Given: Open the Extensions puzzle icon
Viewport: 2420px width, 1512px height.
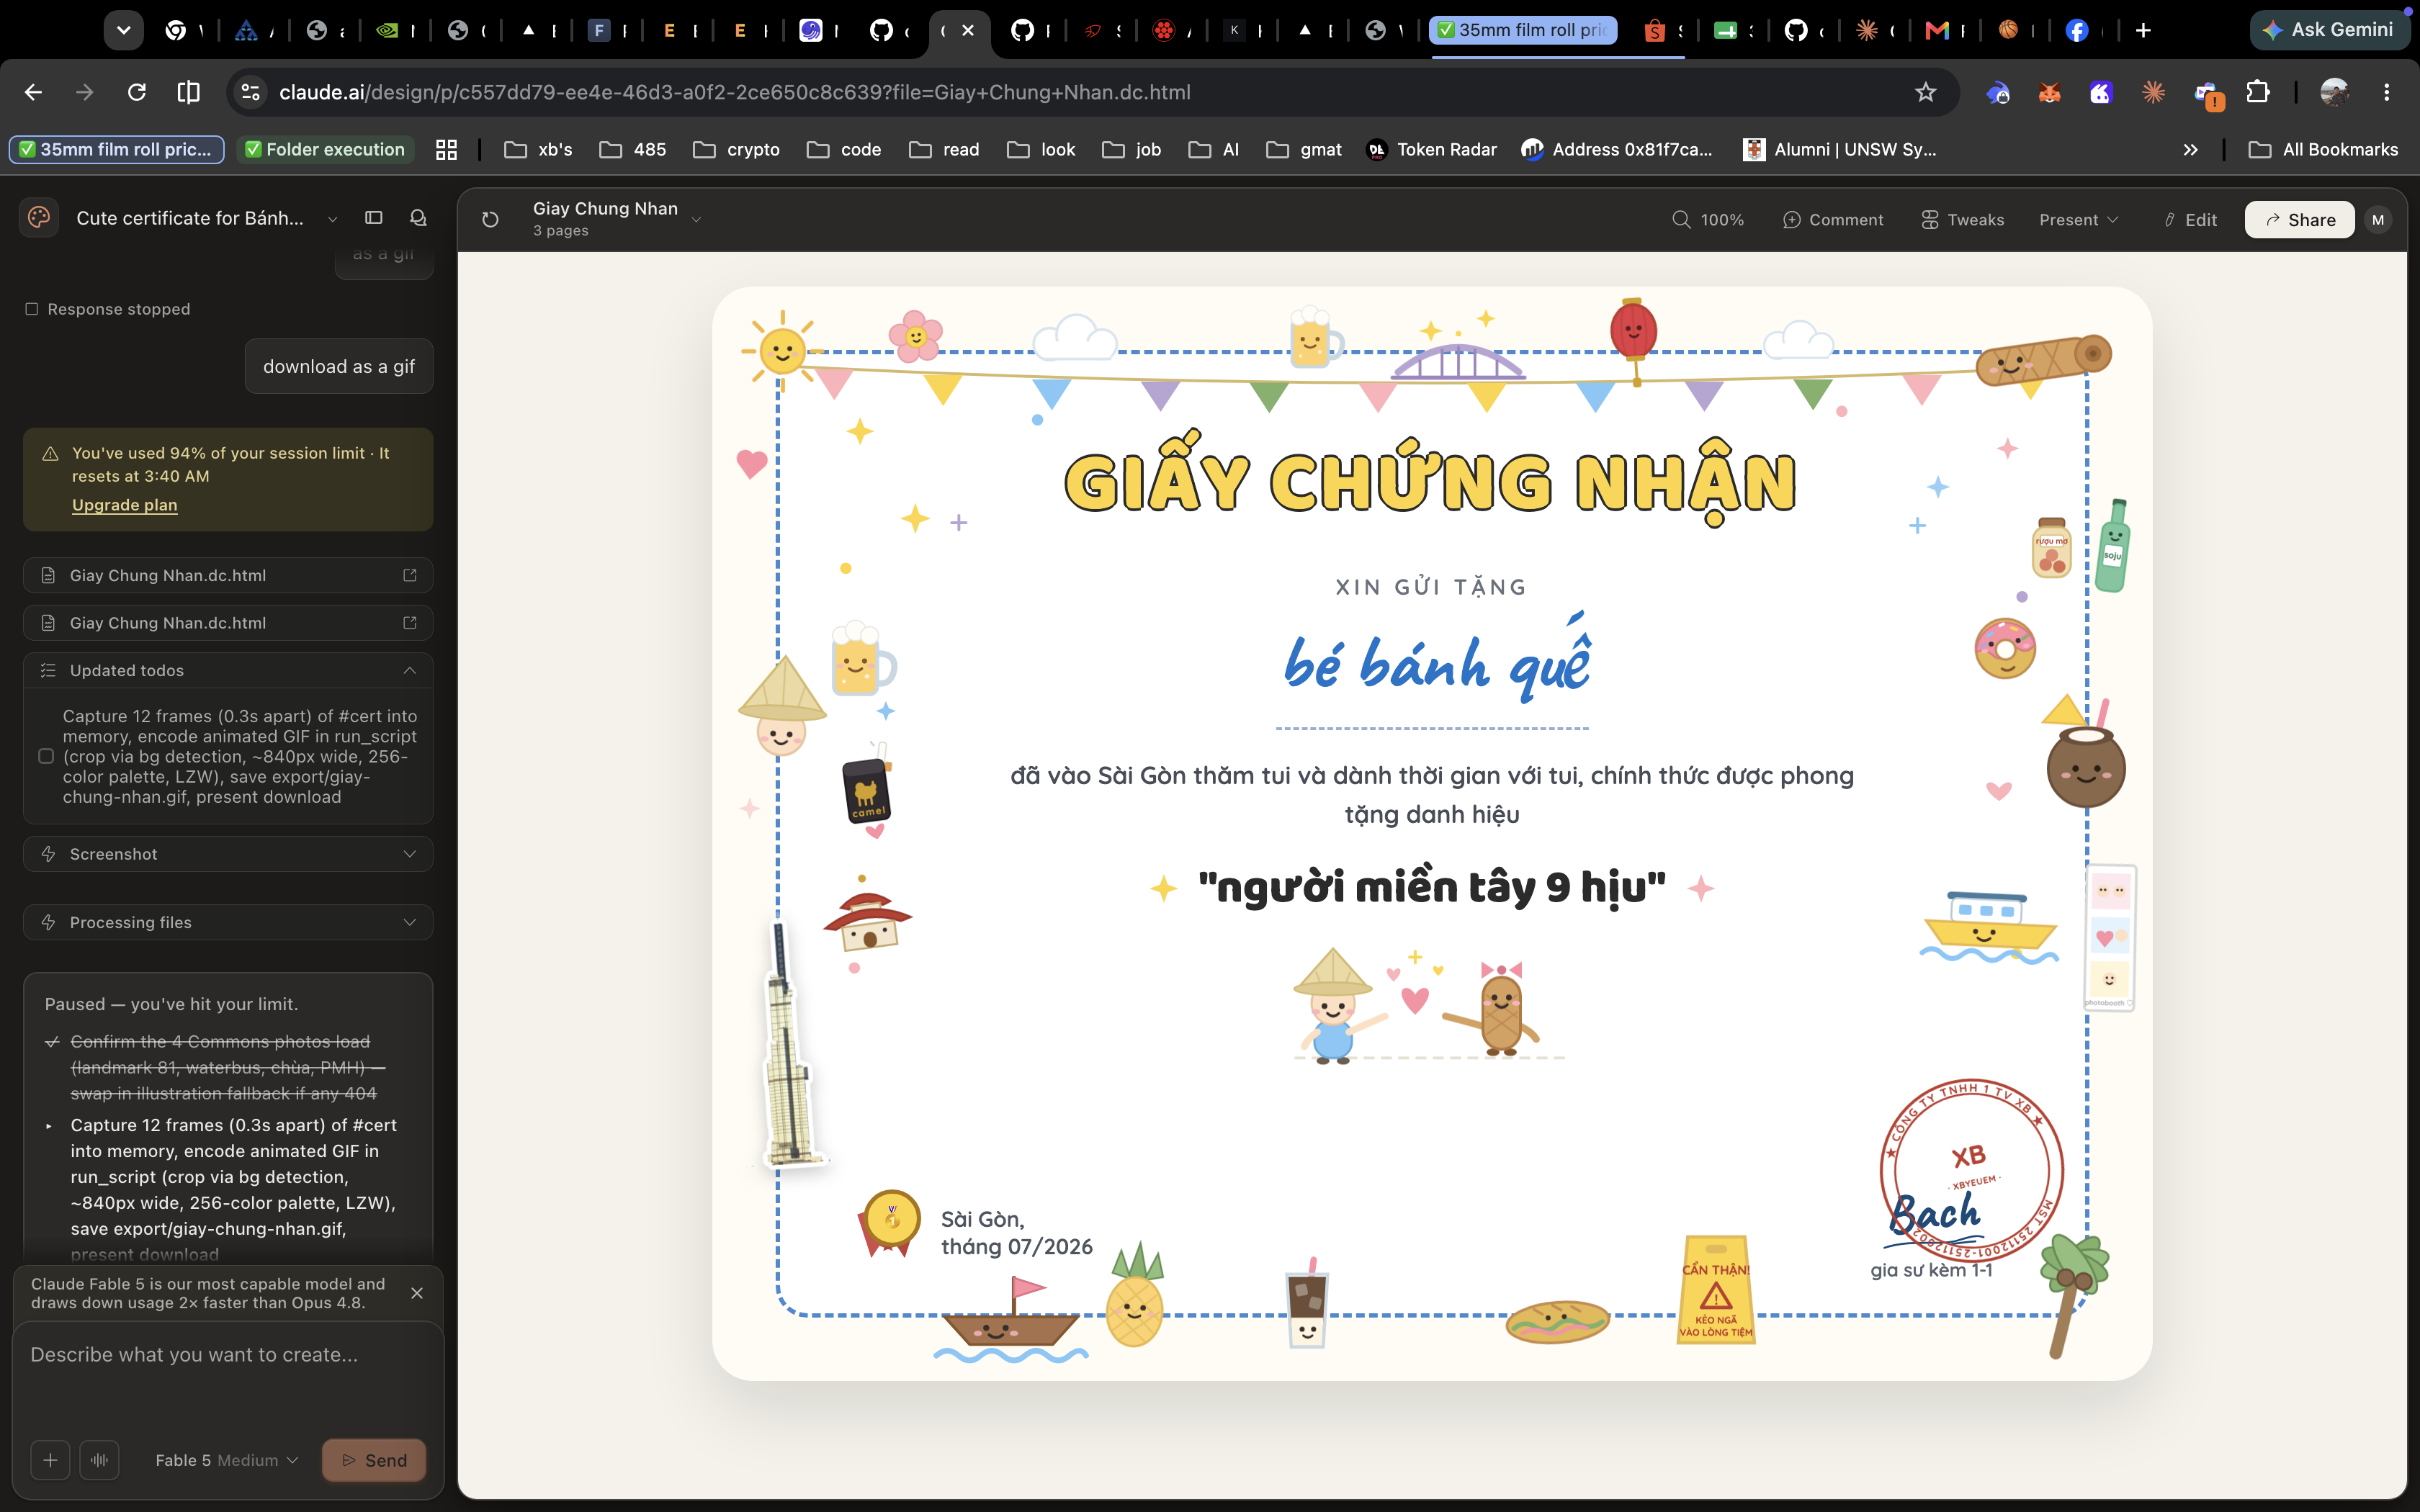Looking at the screenshot, I should (2258, 92).
